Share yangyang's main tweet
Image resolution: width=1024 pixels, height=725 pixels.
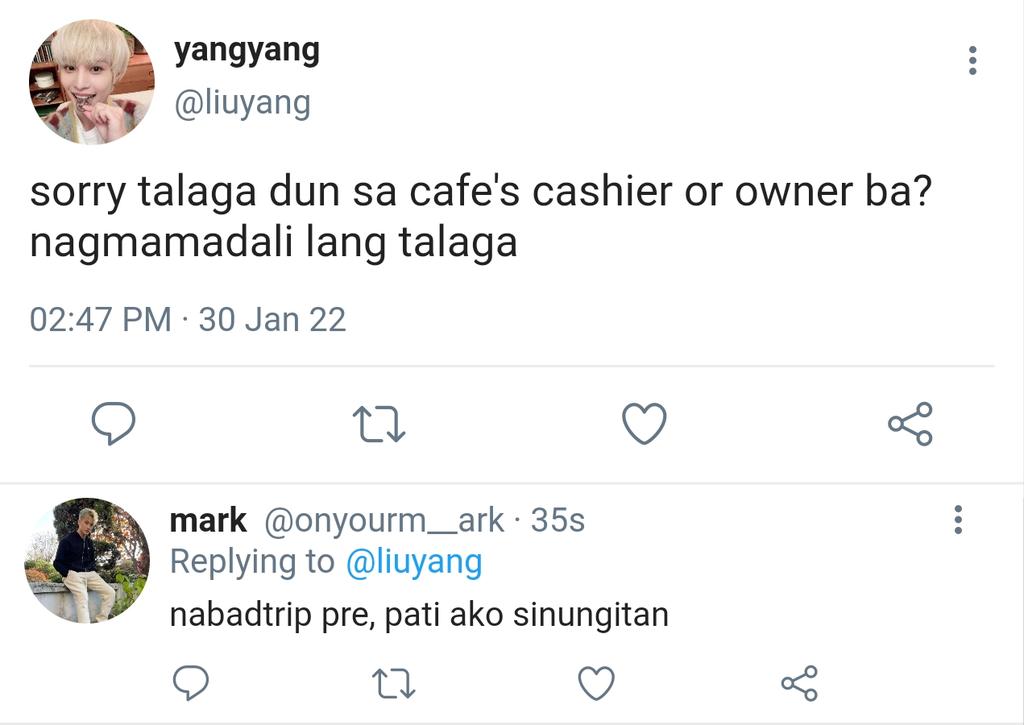[x=910, y=423]
